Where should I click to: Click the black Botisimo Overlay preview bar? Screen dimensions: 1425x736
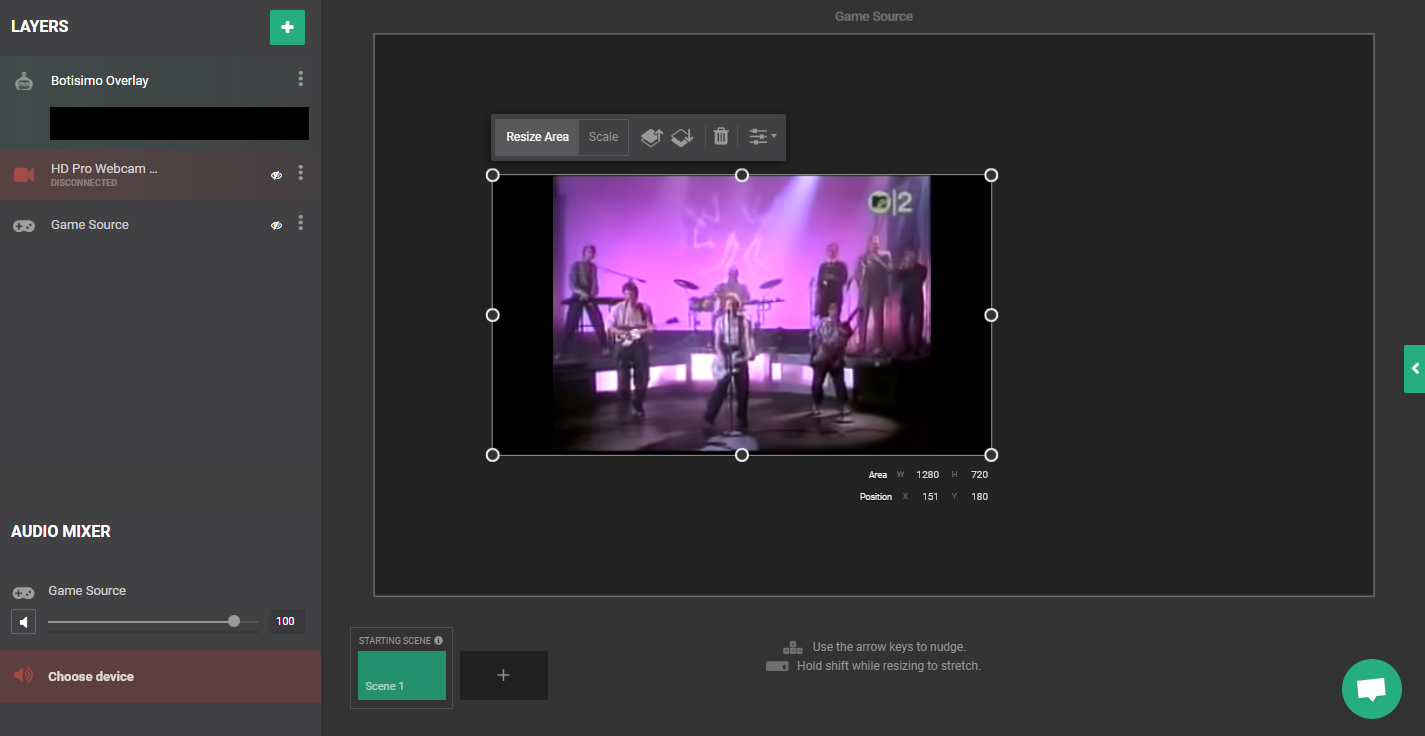pyautogui.click(x=179, y=123)
